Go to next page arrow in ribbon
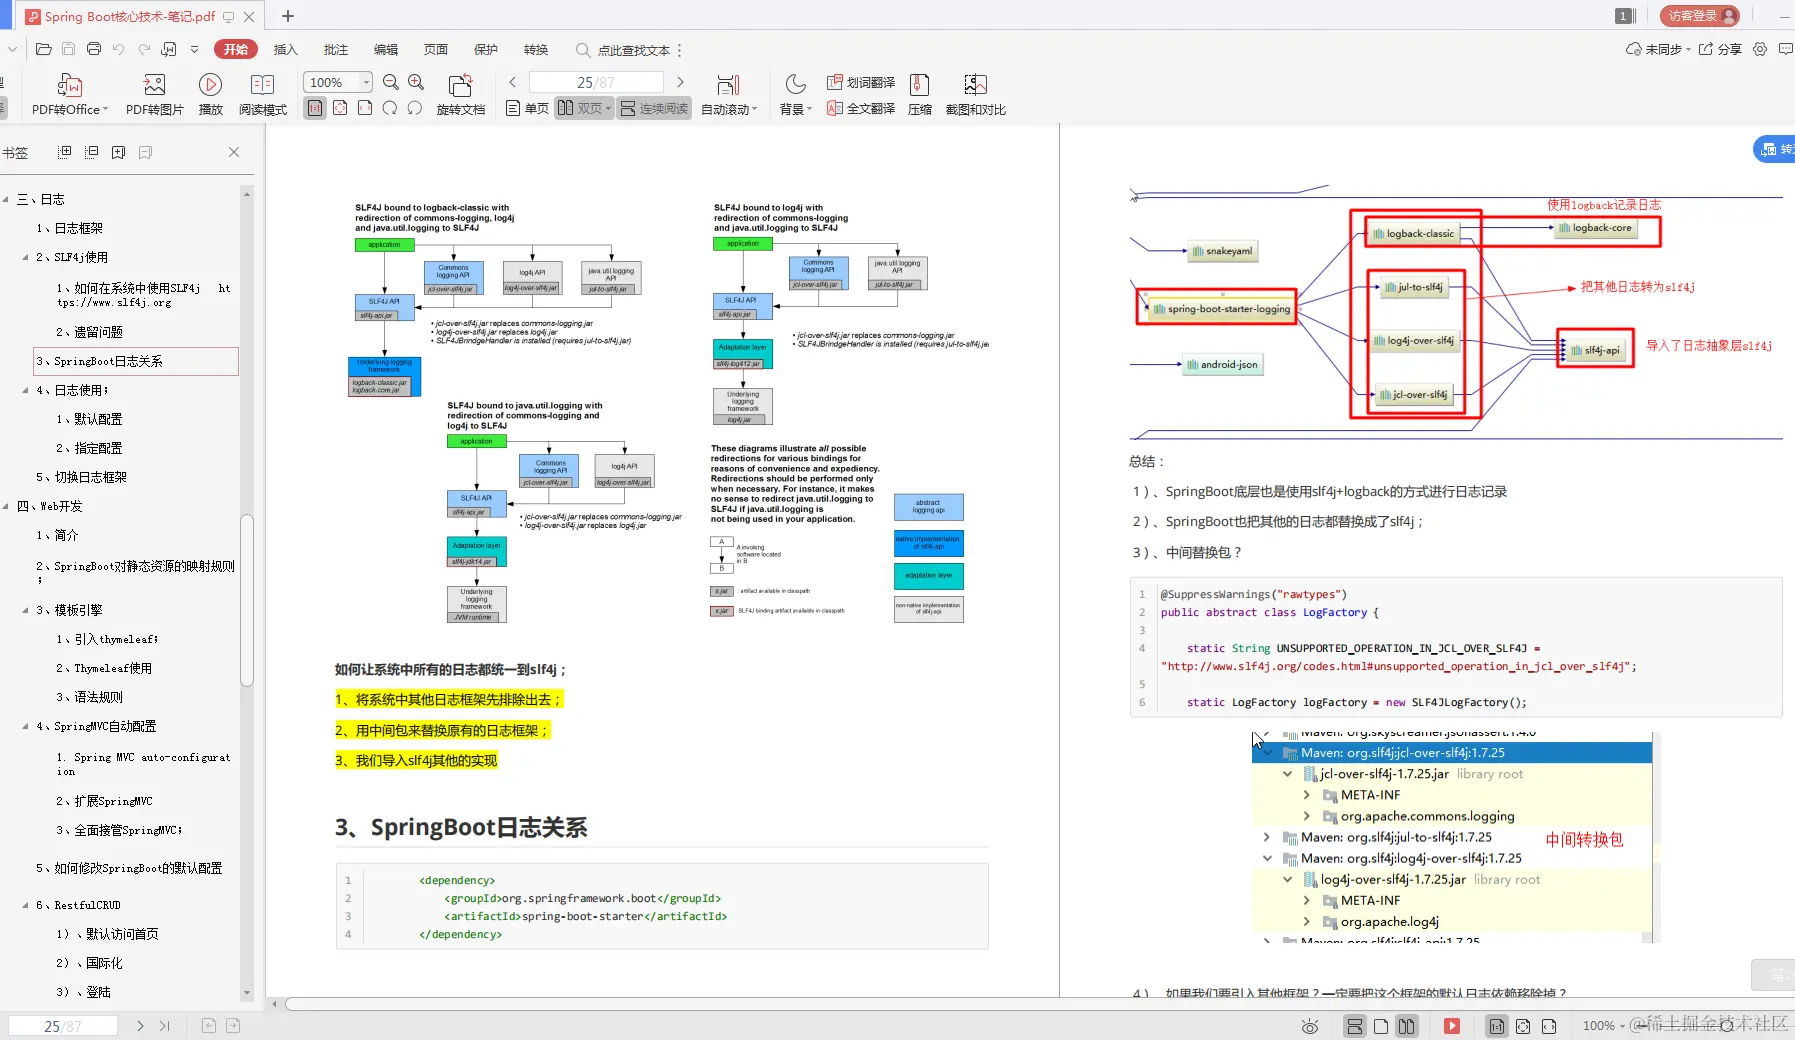Image resolution: width=1795 pixels, height=1040 pixels. tap(680, 82)
